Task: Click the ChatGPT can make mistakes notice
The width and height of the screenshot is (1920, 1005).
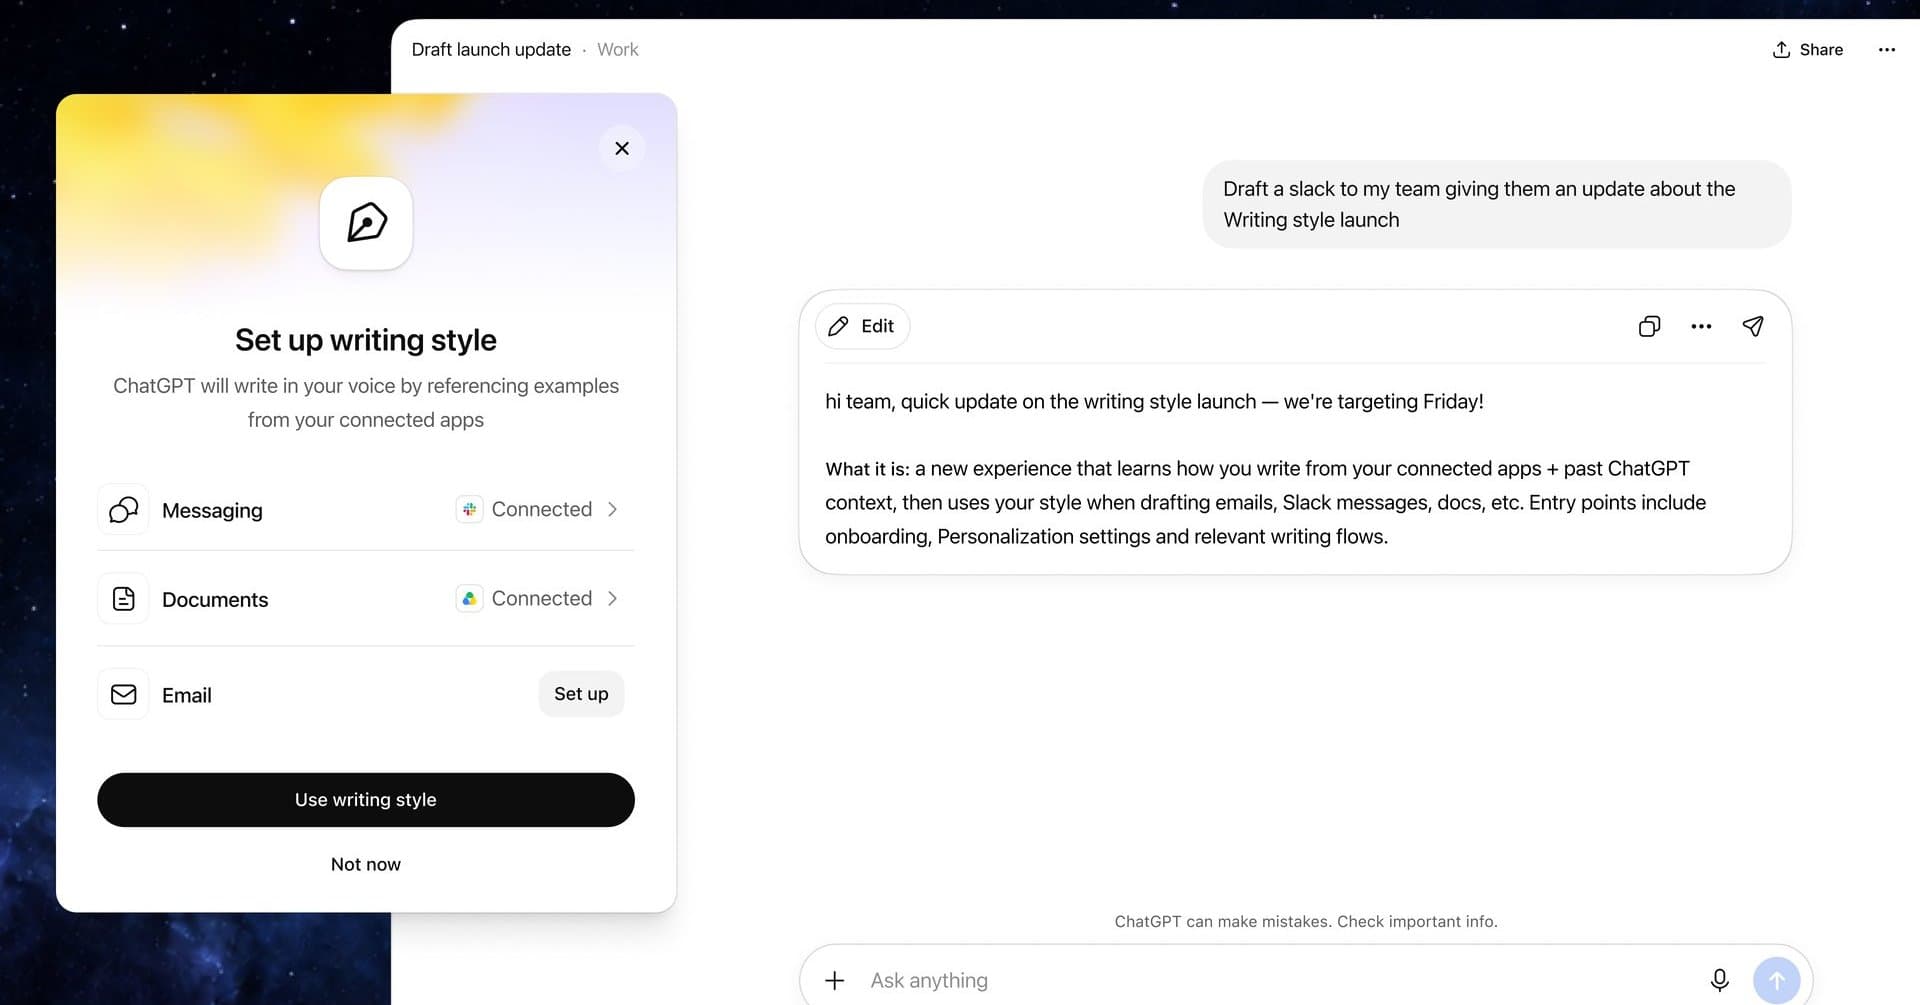Action: click(x=1306, y=921)
